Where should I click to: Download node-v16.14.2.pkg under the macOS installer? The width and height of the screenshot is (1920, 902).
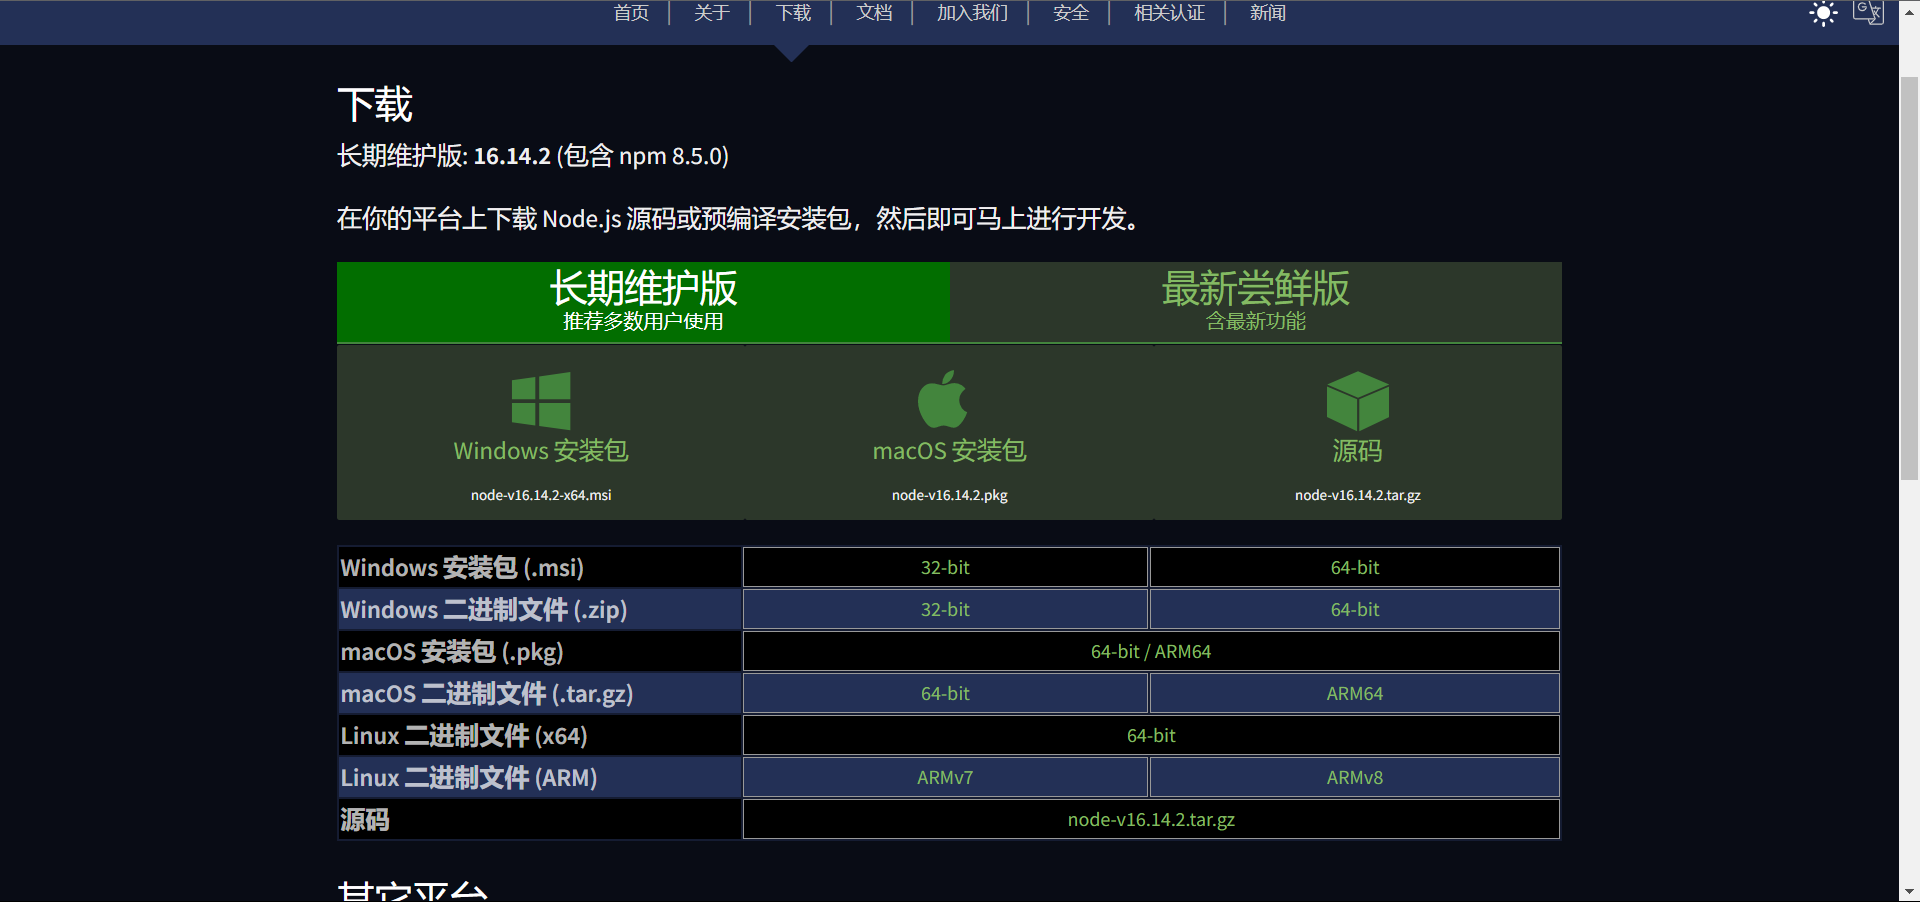coord(950,495)
